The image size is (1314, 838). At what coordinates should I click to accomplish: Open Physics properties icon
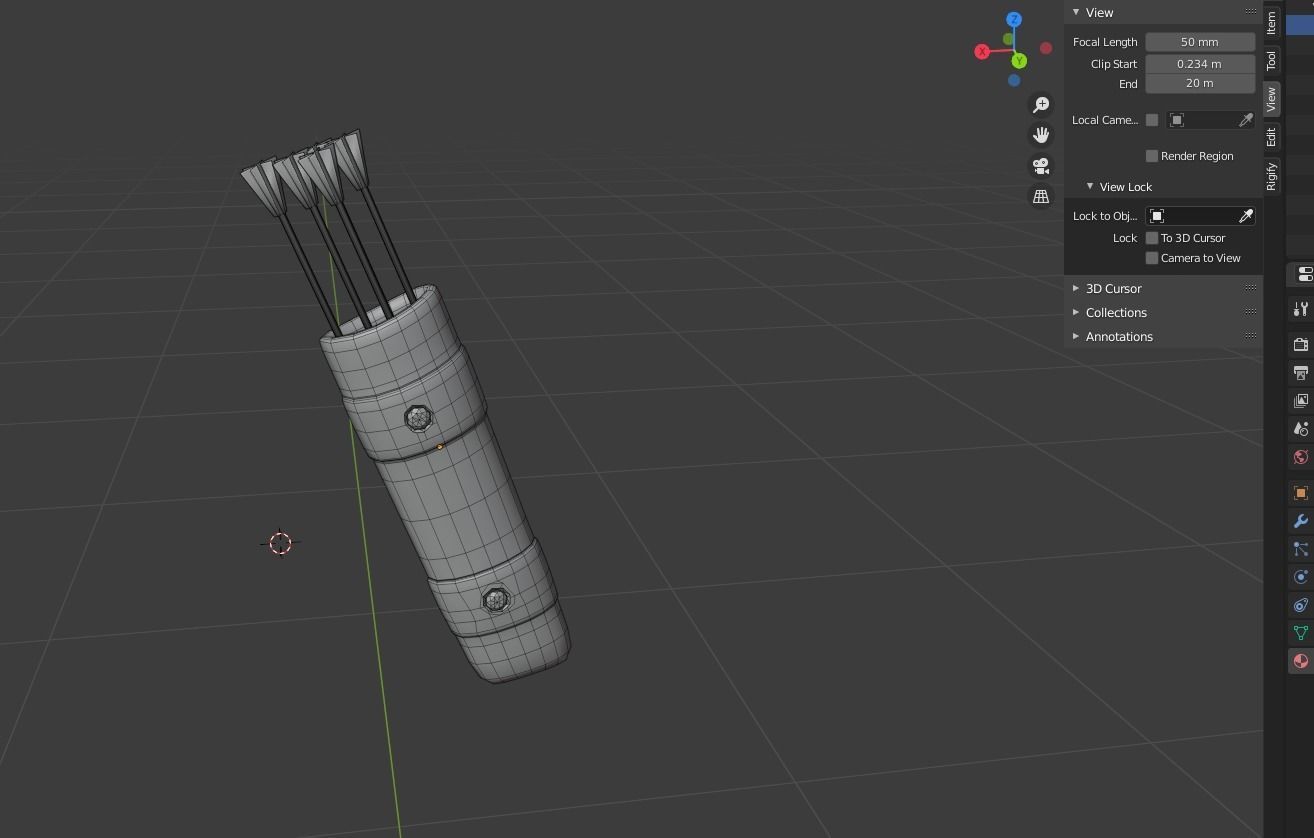coord(1300,577)
